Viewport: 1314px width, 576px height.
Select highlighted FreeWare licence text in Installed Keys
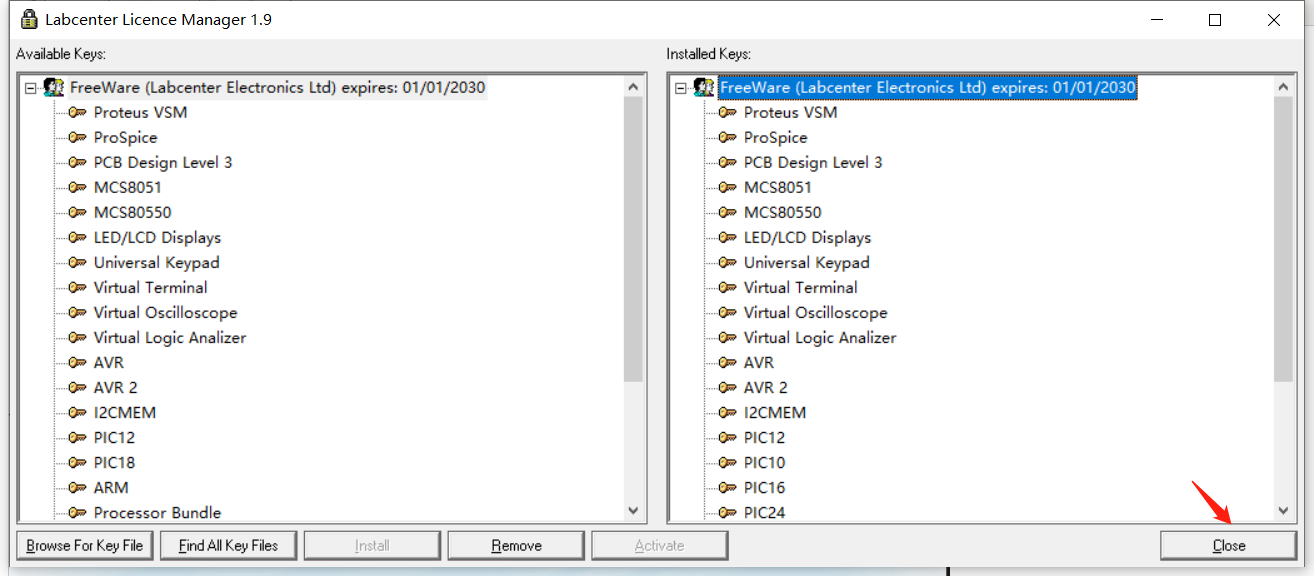[928, 87]
